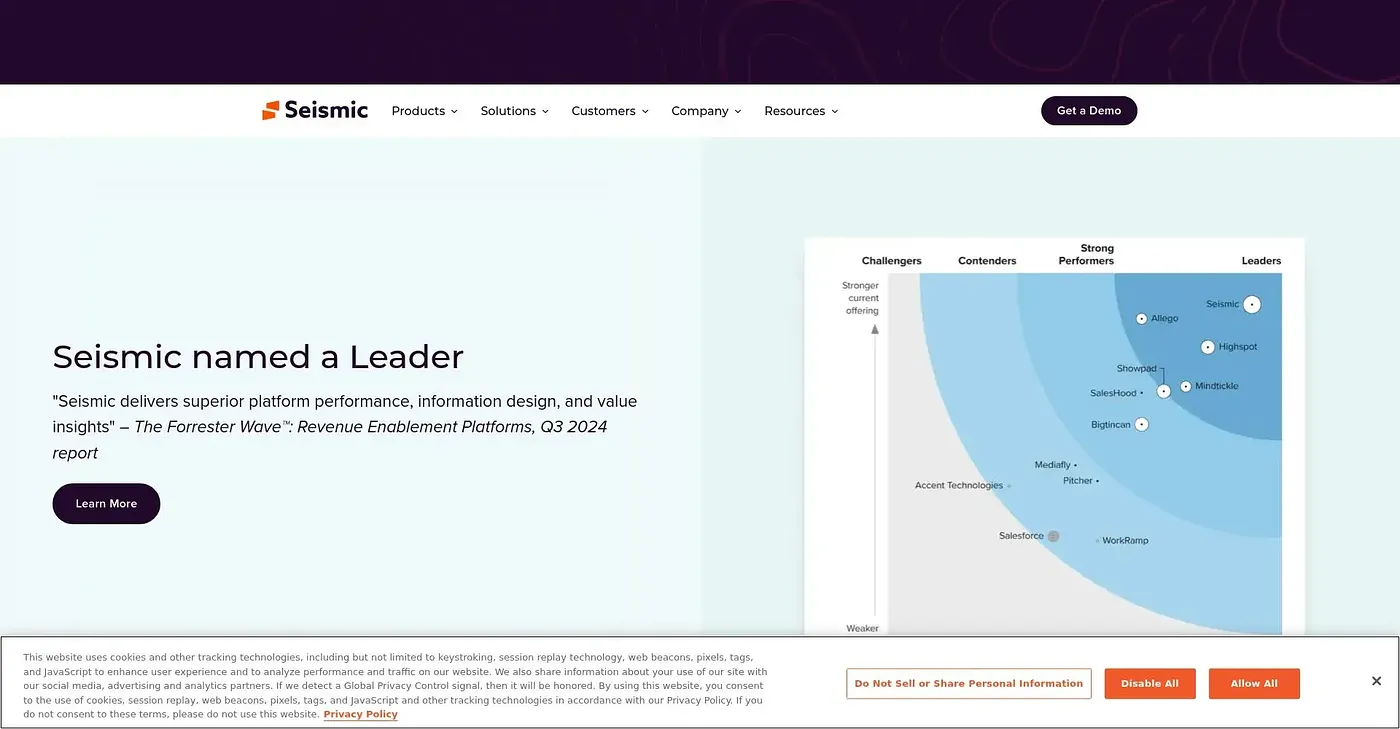Image resolution: width=1400 pixels, height=729 pixels.
Task: Click Allow All cookies button
Action: coord(1254,683)
